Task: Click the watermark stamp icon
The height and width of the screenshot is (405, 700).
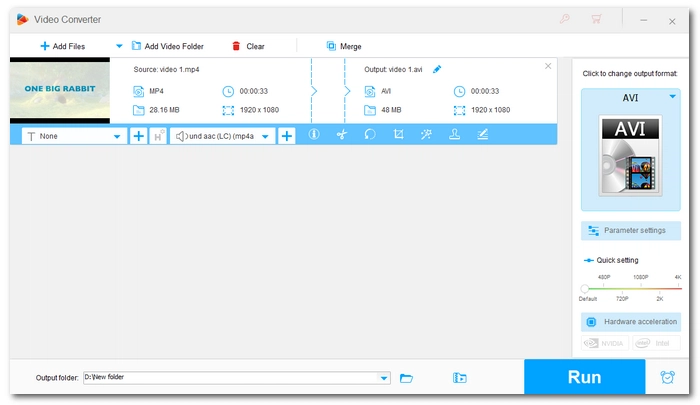Action: tap(454, 135)
